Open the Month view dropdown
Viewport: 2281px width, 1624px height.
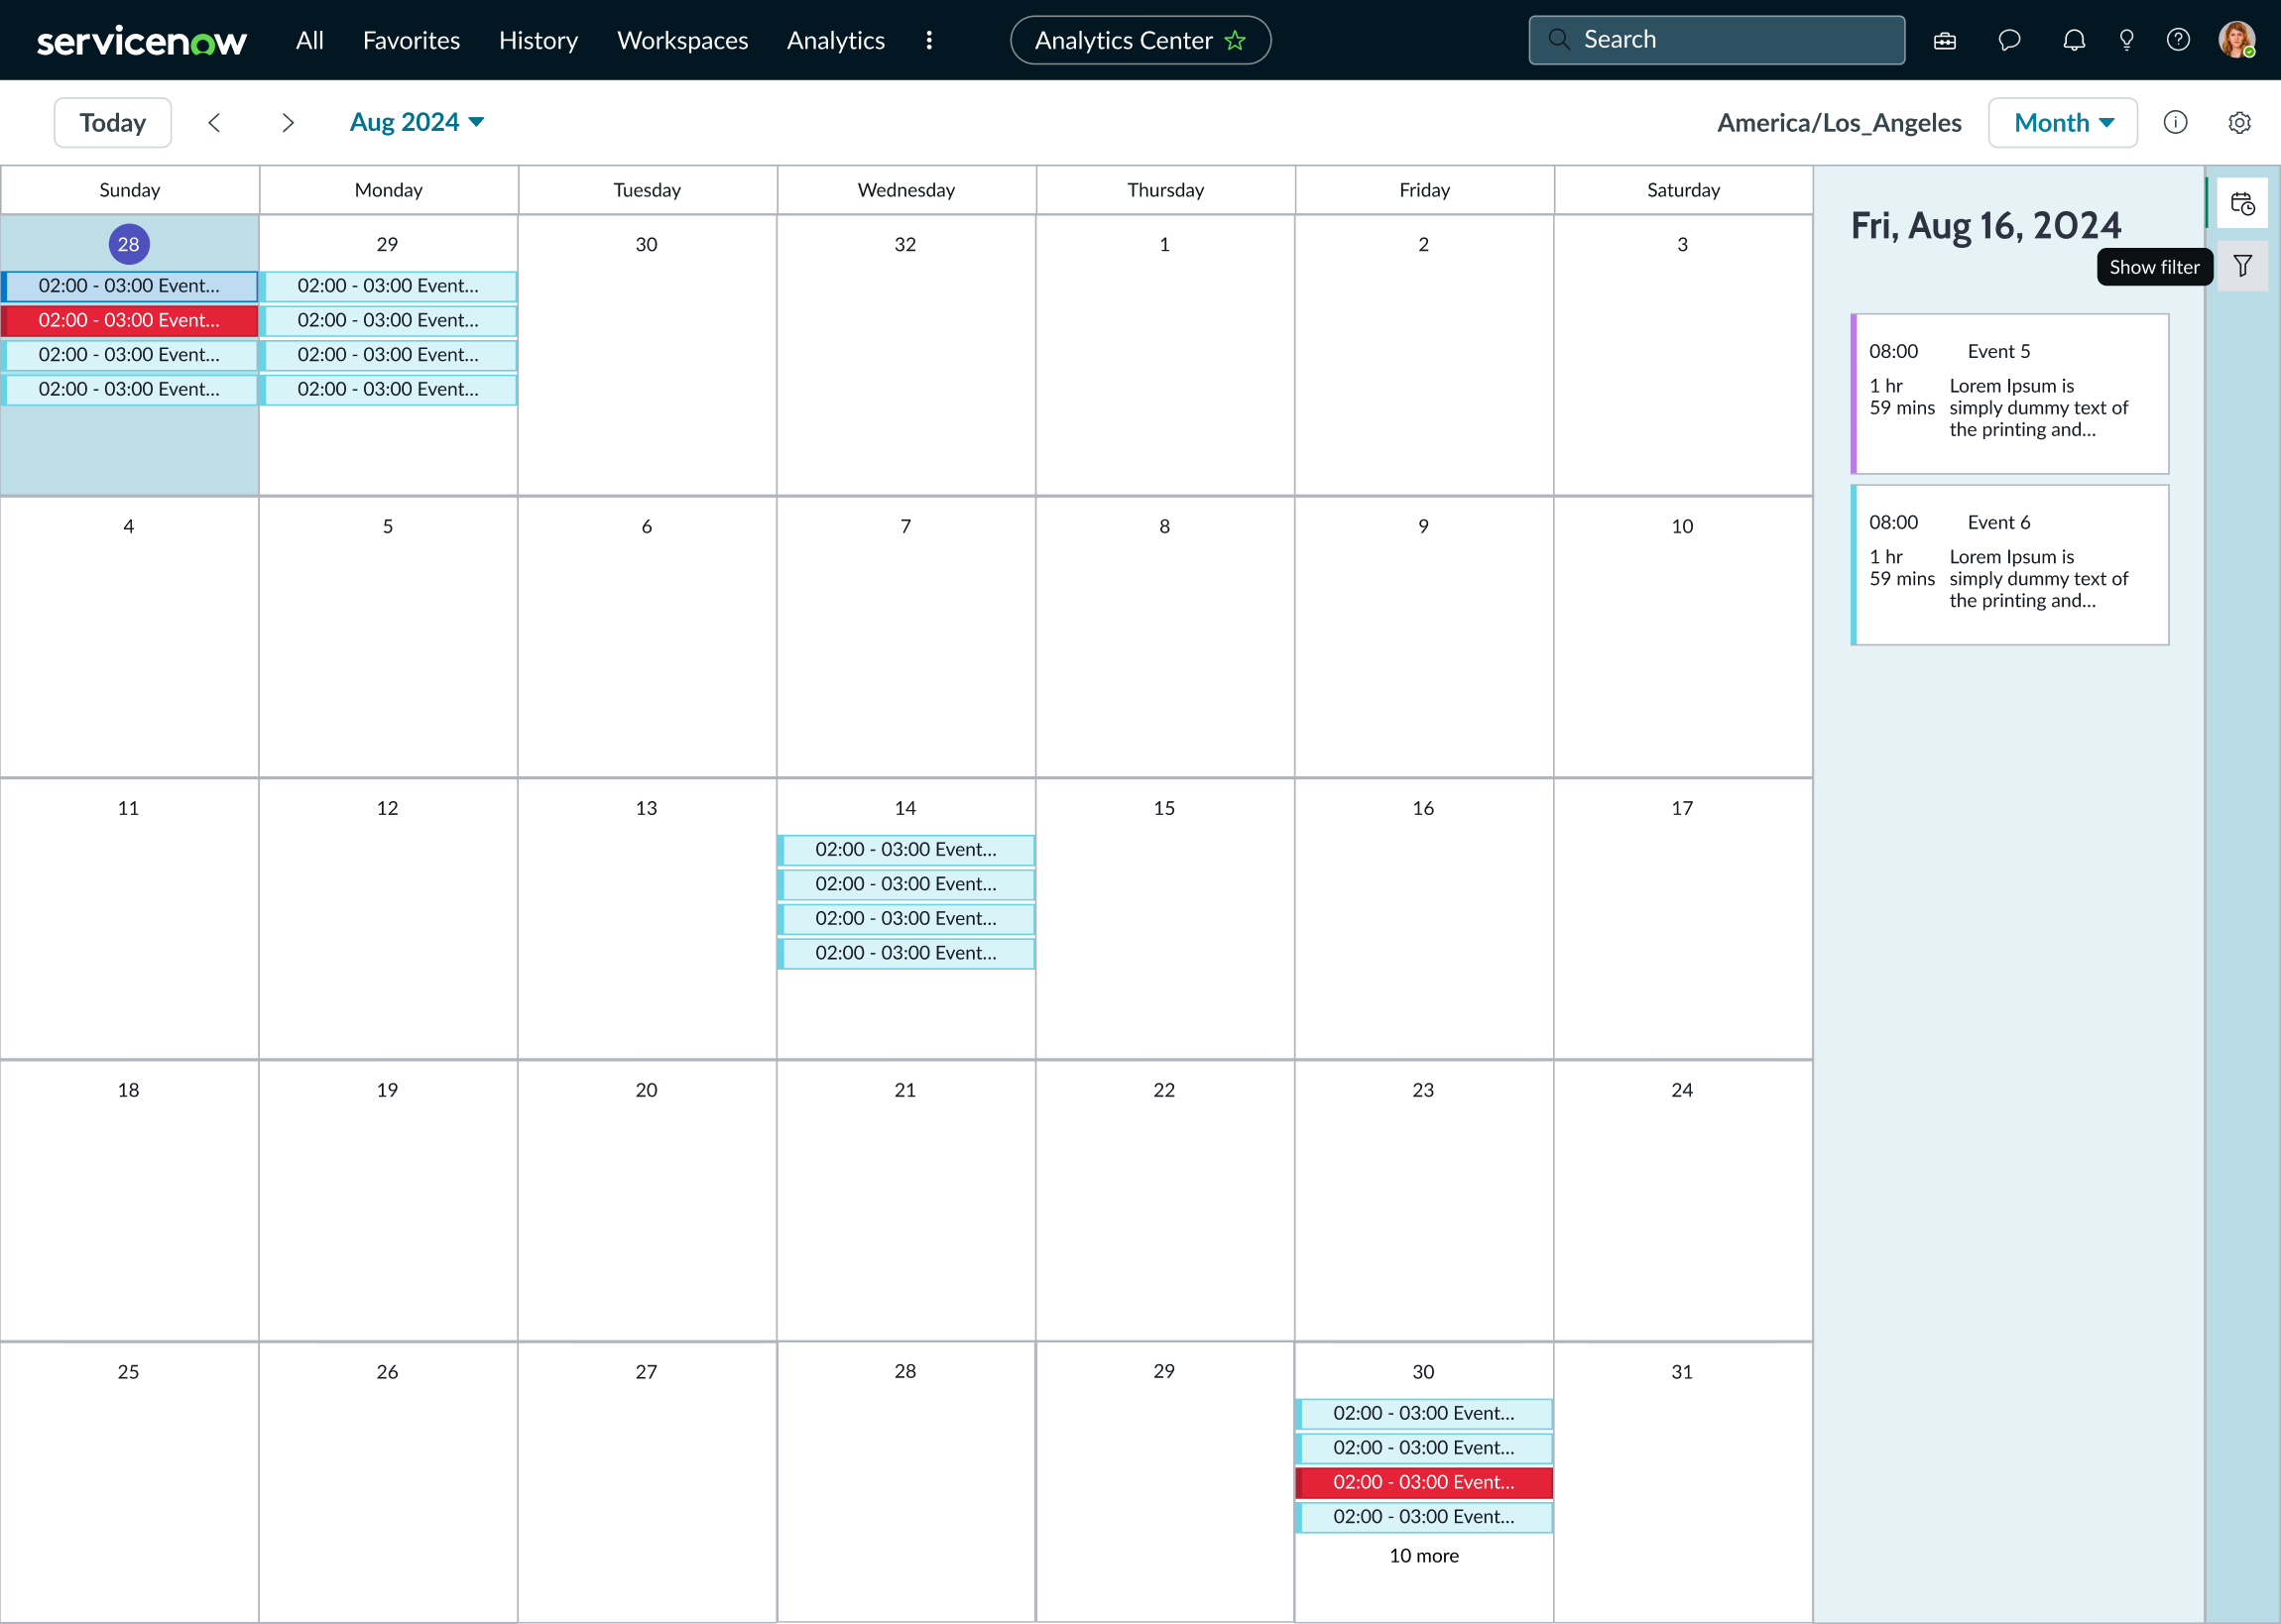2062,123
